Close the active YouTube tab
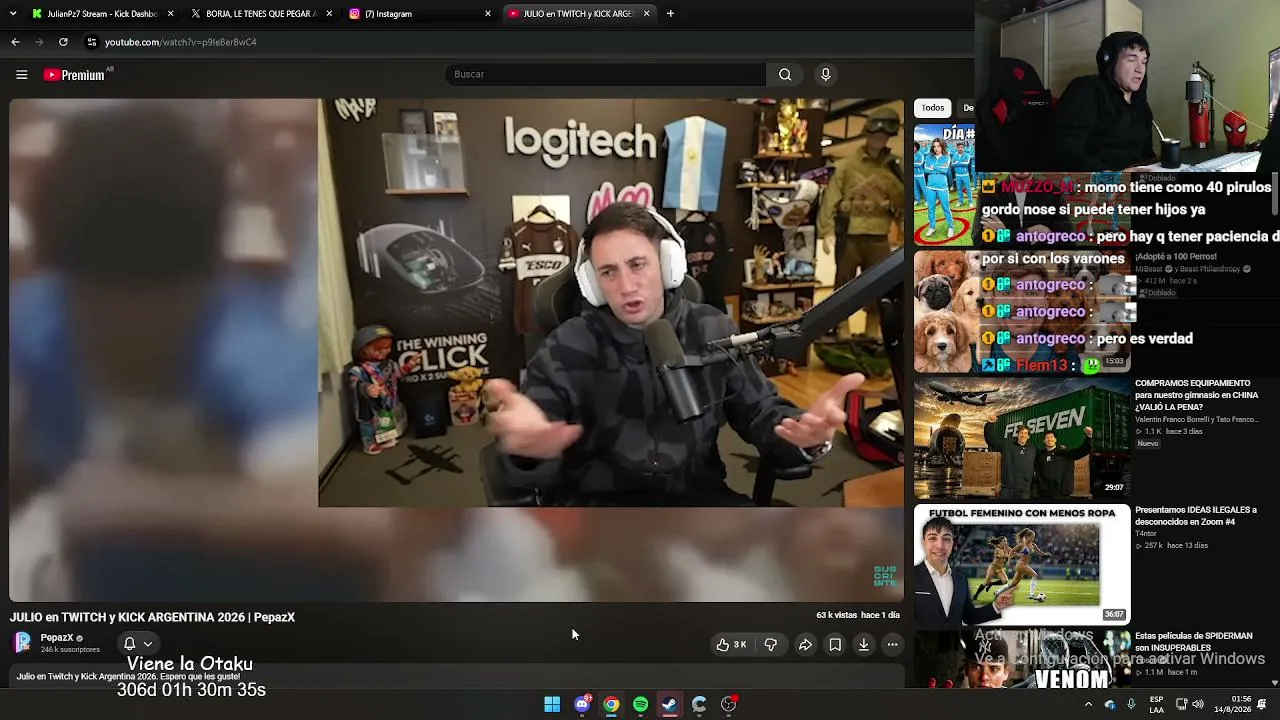 pyautogui.click(x=647, y=14)
